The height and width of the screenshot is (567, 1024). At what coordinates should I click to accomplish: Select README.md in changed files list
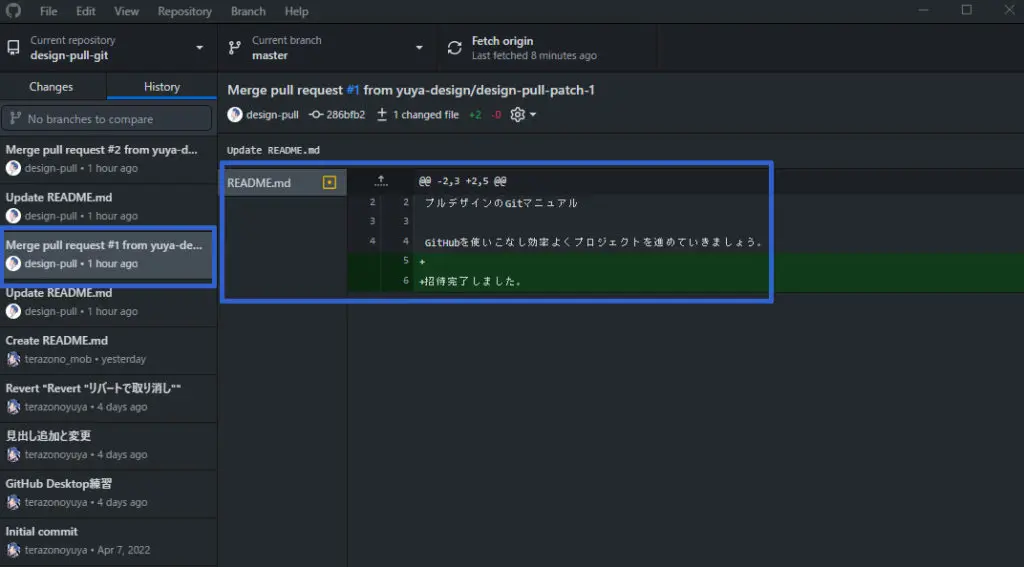click(x=260, y=183)
